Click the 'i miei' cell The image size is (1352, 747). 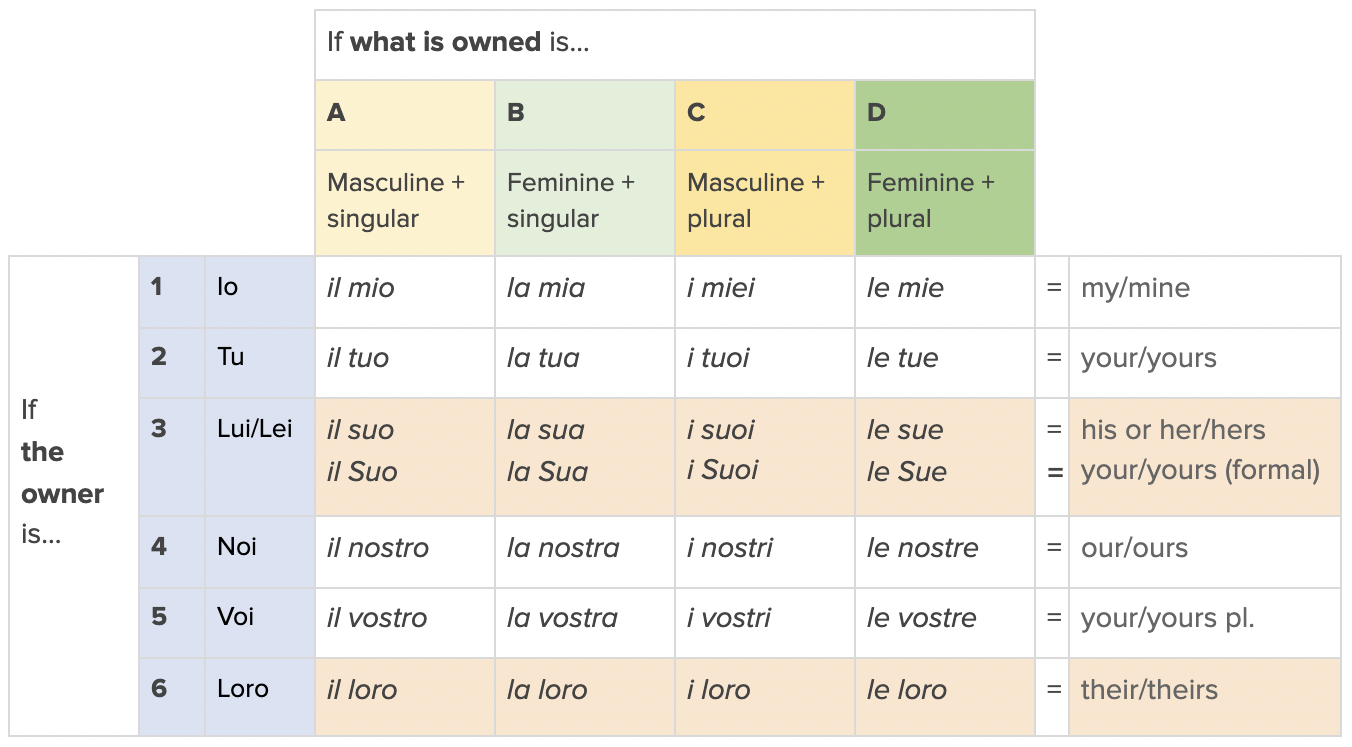[721, 289]
